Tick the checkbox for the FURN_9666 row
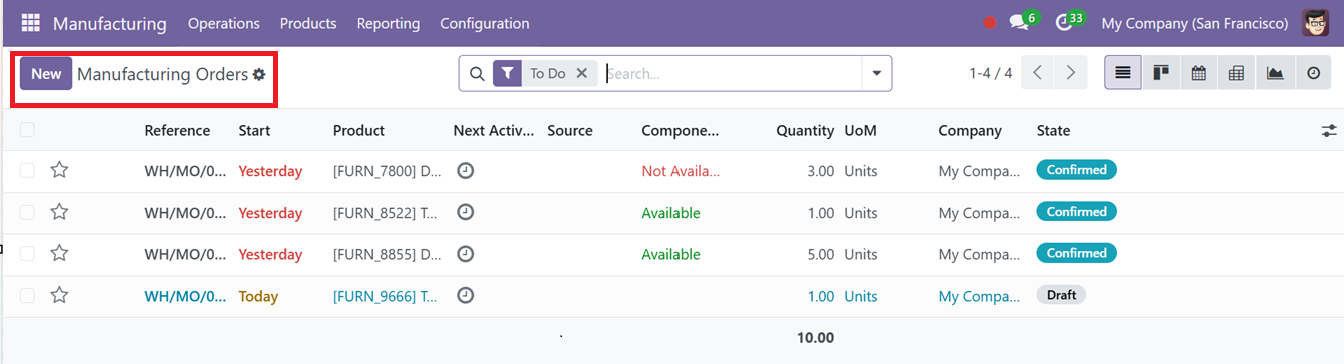 tap(27, 296)
